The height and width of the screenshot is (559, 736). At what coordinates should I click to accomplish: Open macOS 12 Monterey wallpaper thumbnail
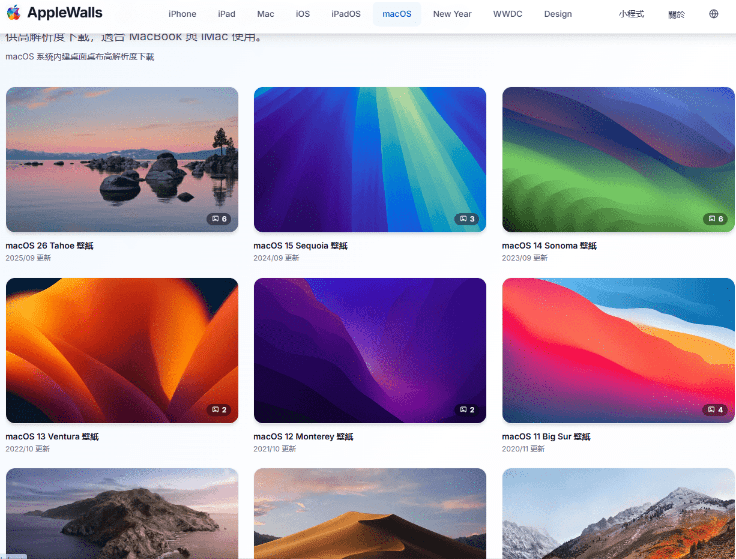[370, 351]
